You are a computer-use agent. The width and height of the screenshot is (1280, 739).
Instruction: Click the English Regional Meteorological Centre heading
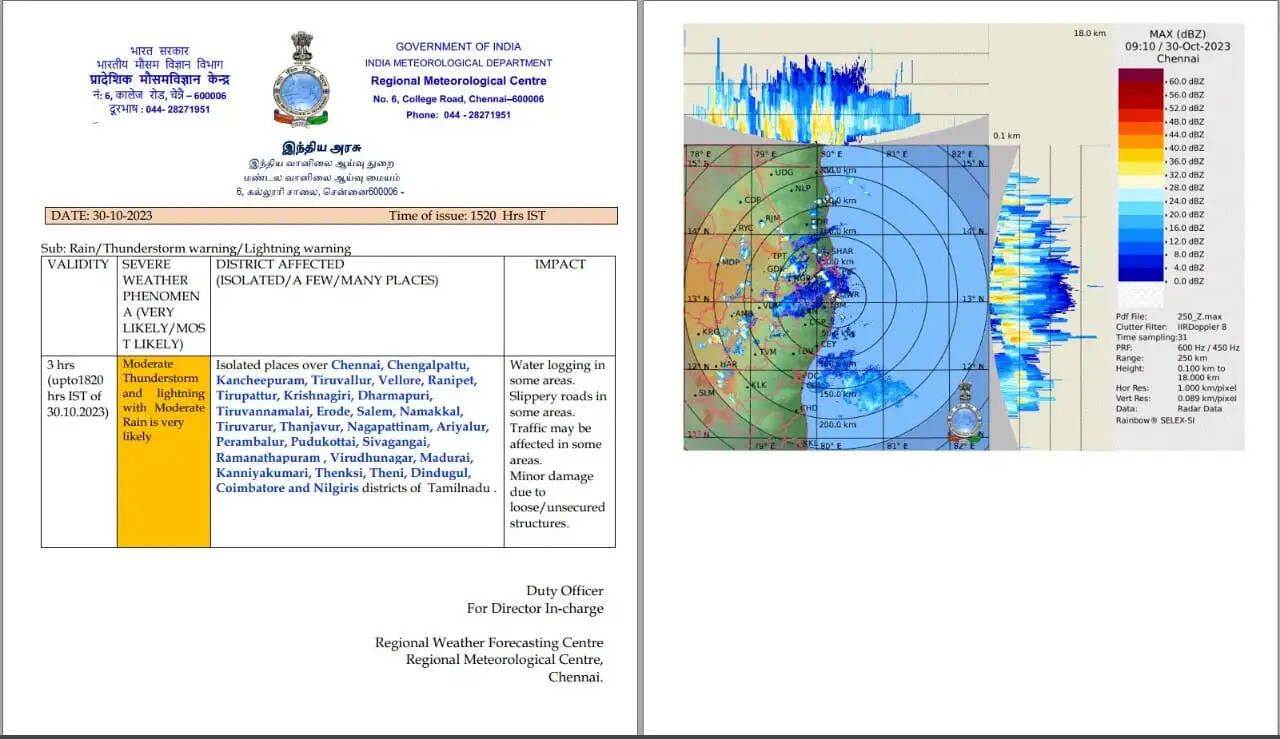[458, 81]
